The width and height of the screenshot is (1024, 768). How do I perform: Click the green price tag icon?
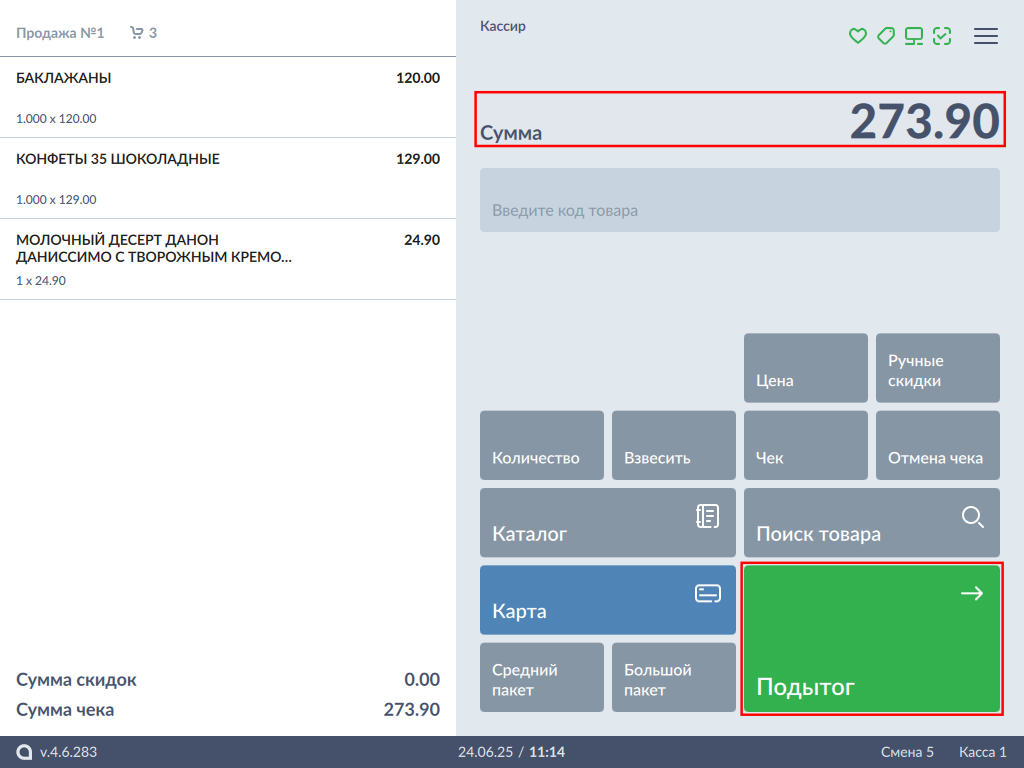885,36
